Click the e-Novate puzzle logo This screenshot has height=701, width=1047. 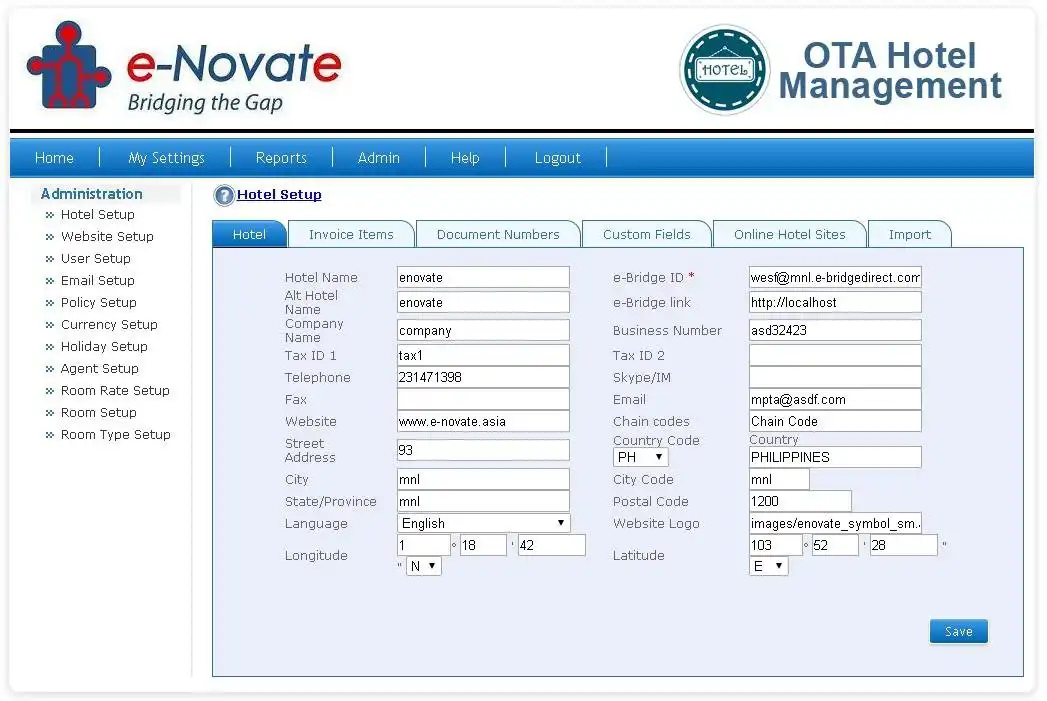pyautogui.click(x=68, y=65)
